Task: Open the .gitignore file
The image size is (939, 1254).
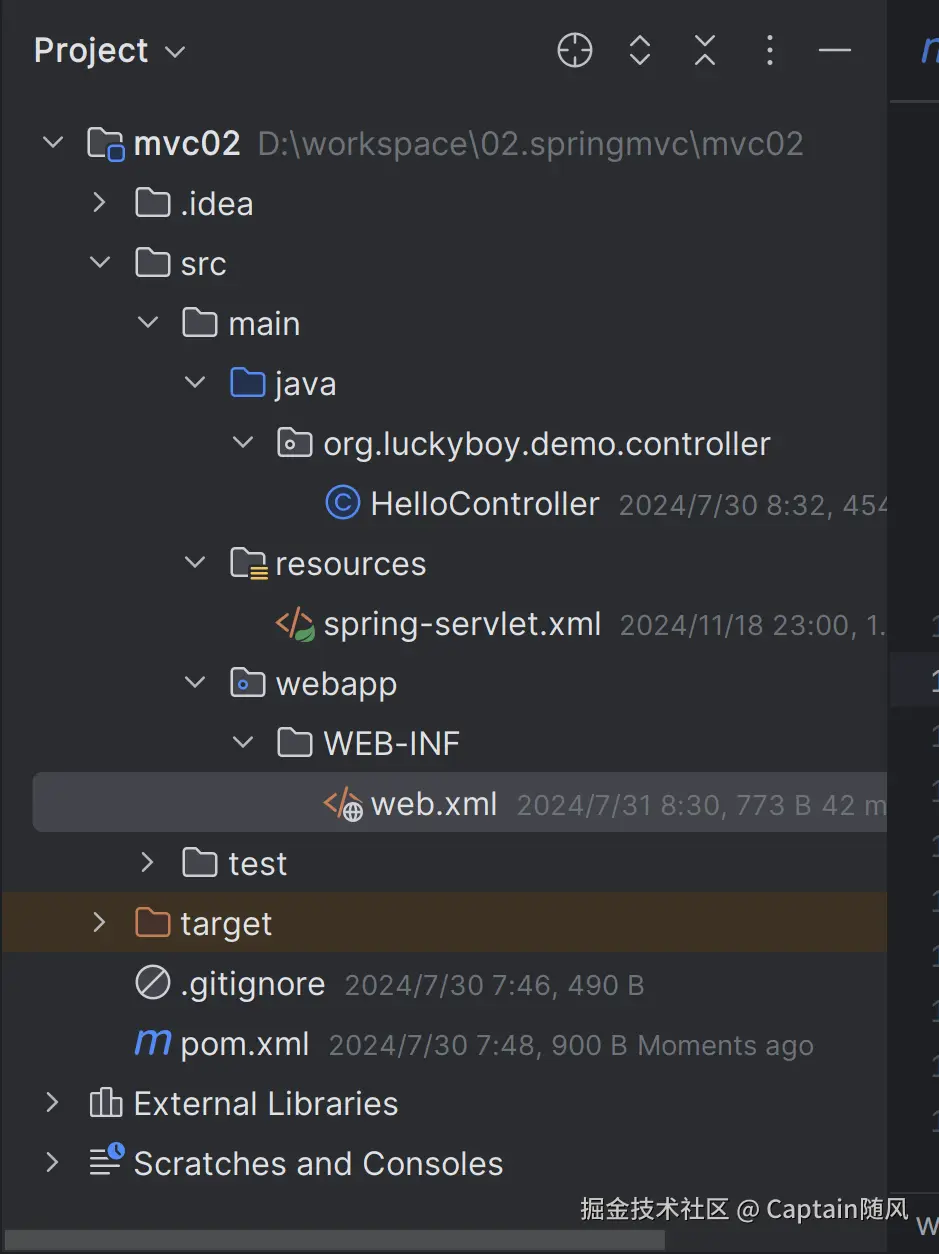Action: tap(251, 983)
